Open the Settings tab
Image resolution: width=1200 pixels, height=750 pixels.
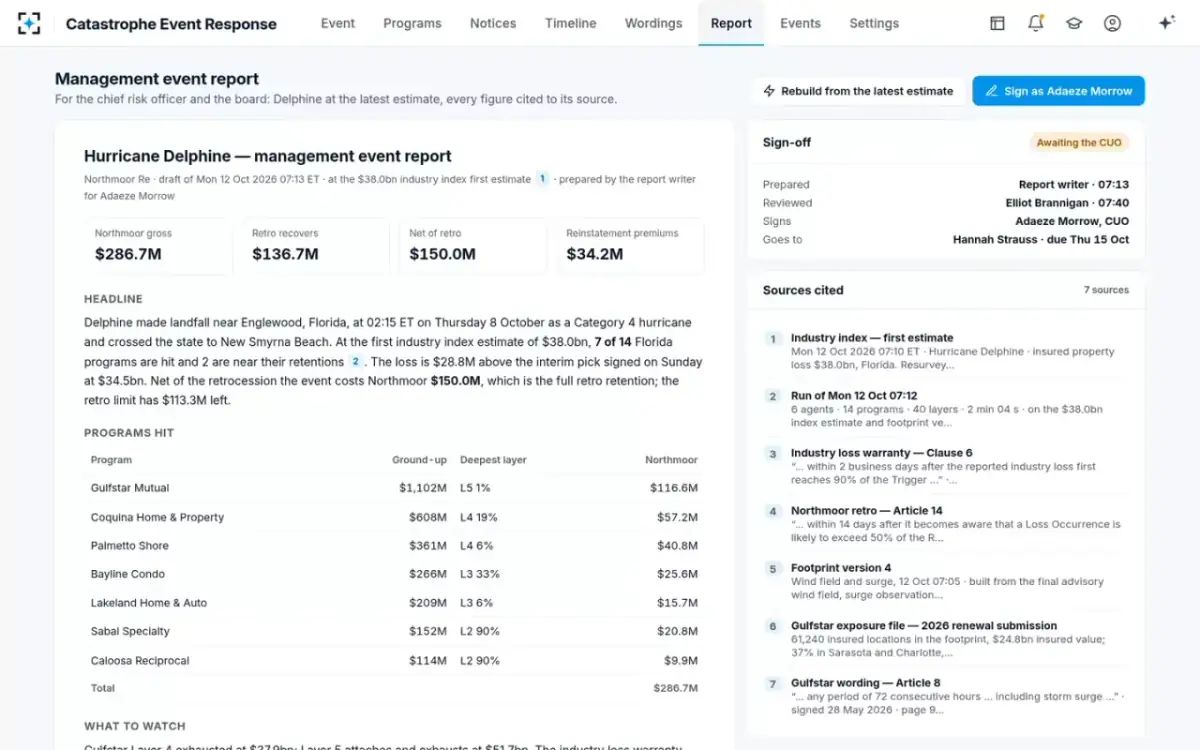tap(874, 23)
